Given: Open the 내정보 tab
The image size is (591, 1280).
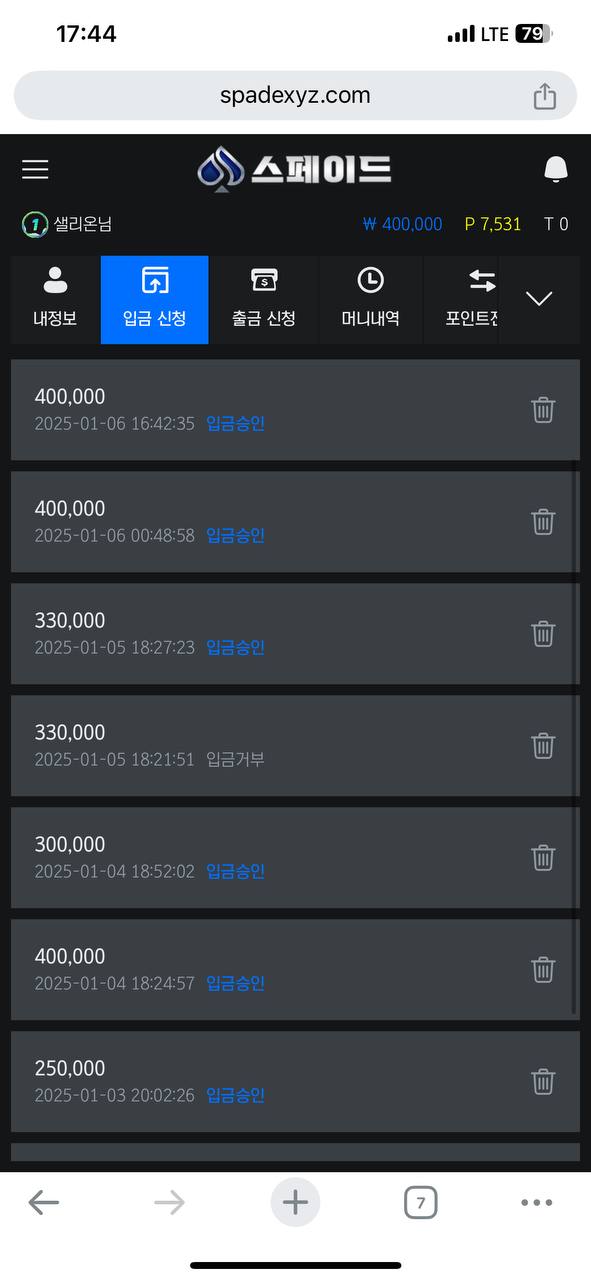Looking at the screenshot, I should point(55,300).
